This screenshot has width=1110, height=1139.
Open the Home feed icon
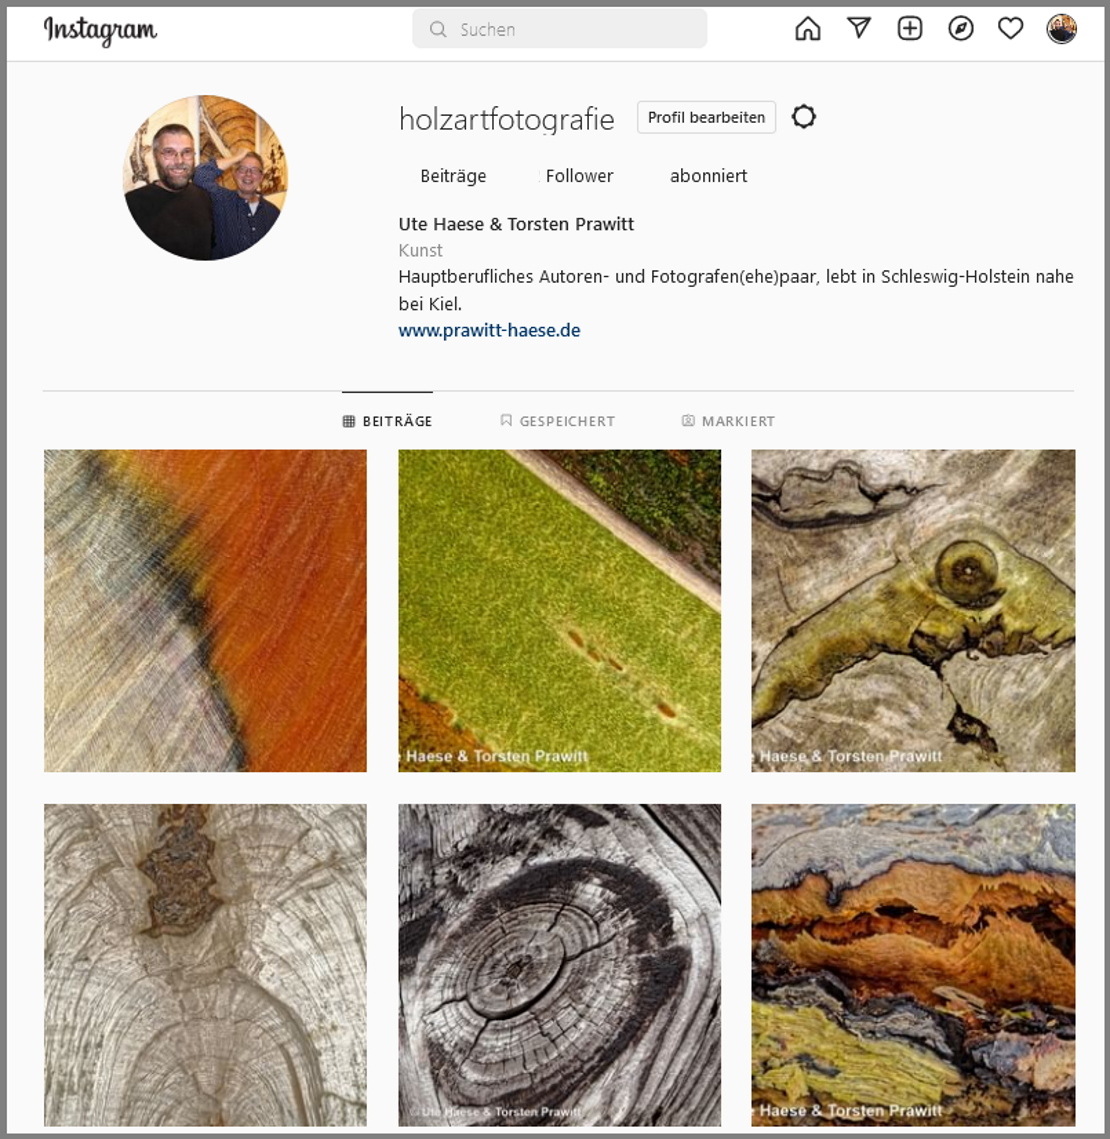(x=807, y=29)
